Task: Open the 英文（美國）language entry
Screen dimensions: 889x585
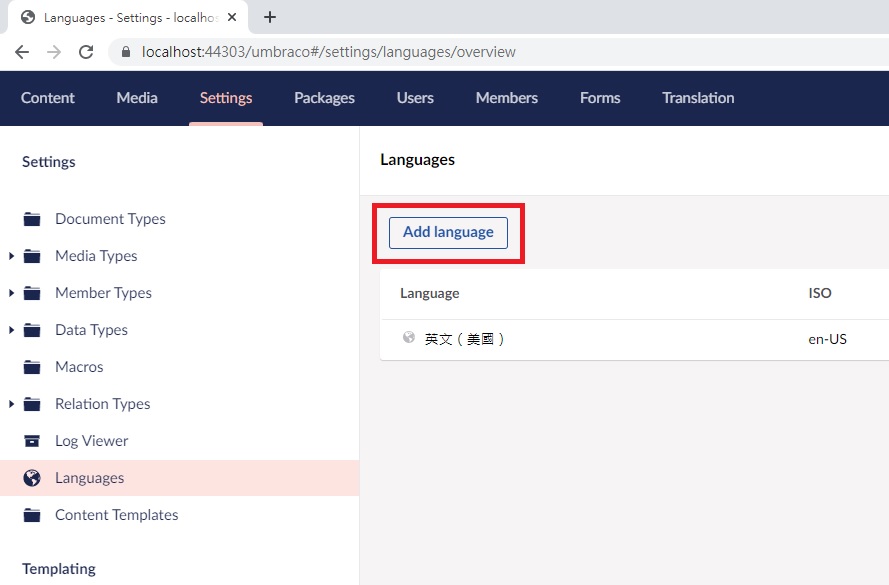Action: click(x=467, y=339)
